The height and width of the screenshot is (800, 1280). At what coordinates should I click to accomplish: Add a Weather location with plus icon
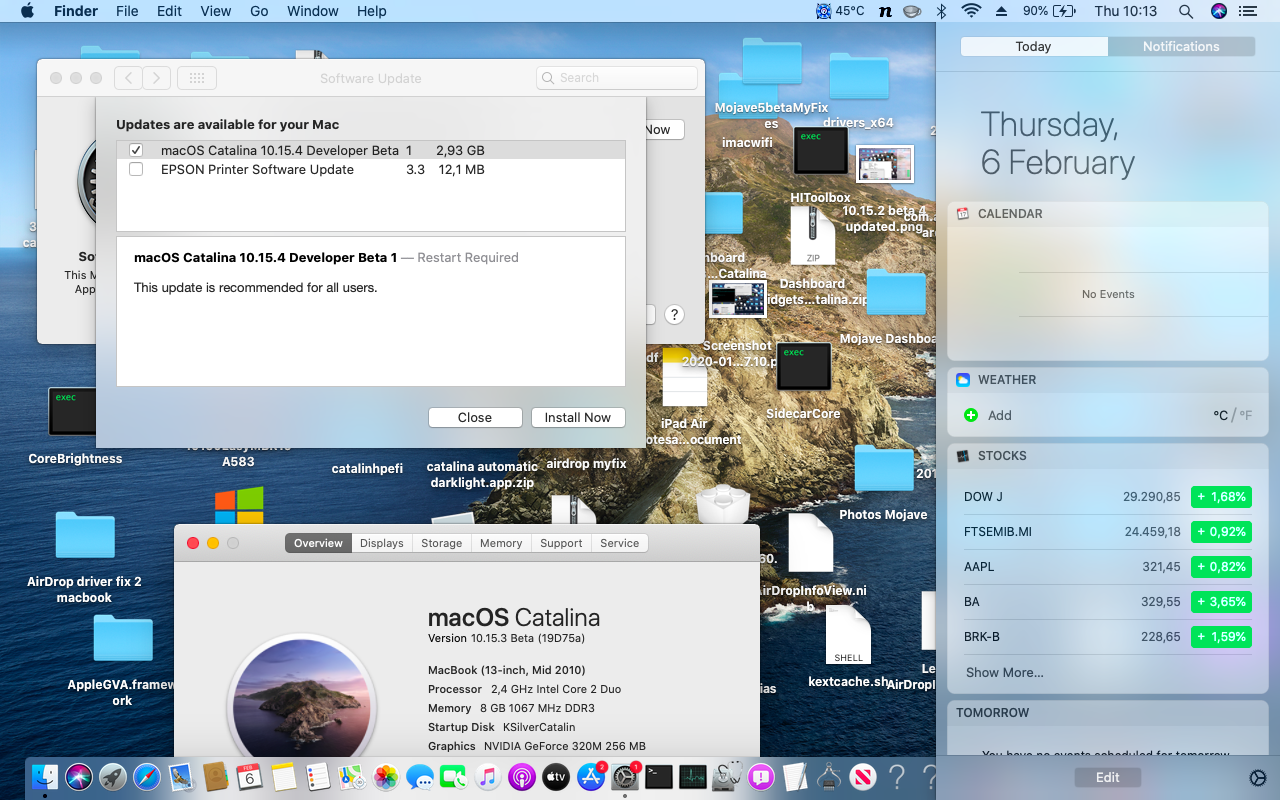click(x=970, y=415)
